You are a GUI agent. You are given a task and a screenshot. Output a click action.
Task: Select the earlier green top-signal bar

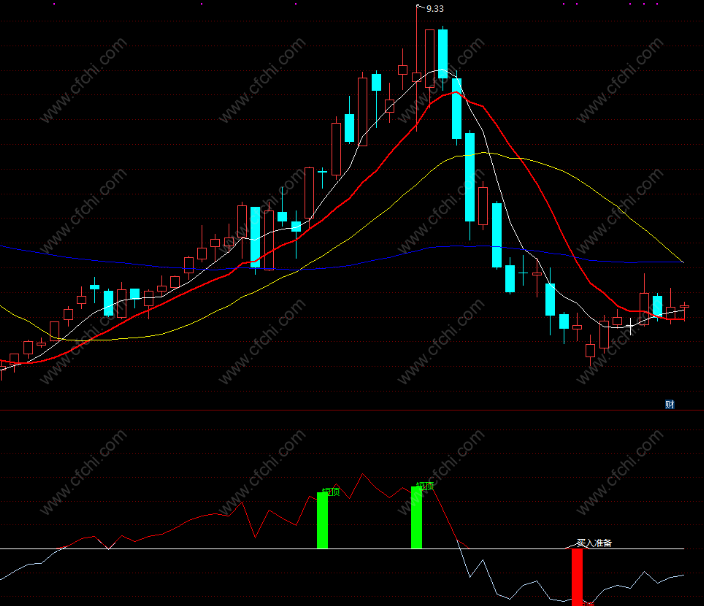(x=322, y=520)
